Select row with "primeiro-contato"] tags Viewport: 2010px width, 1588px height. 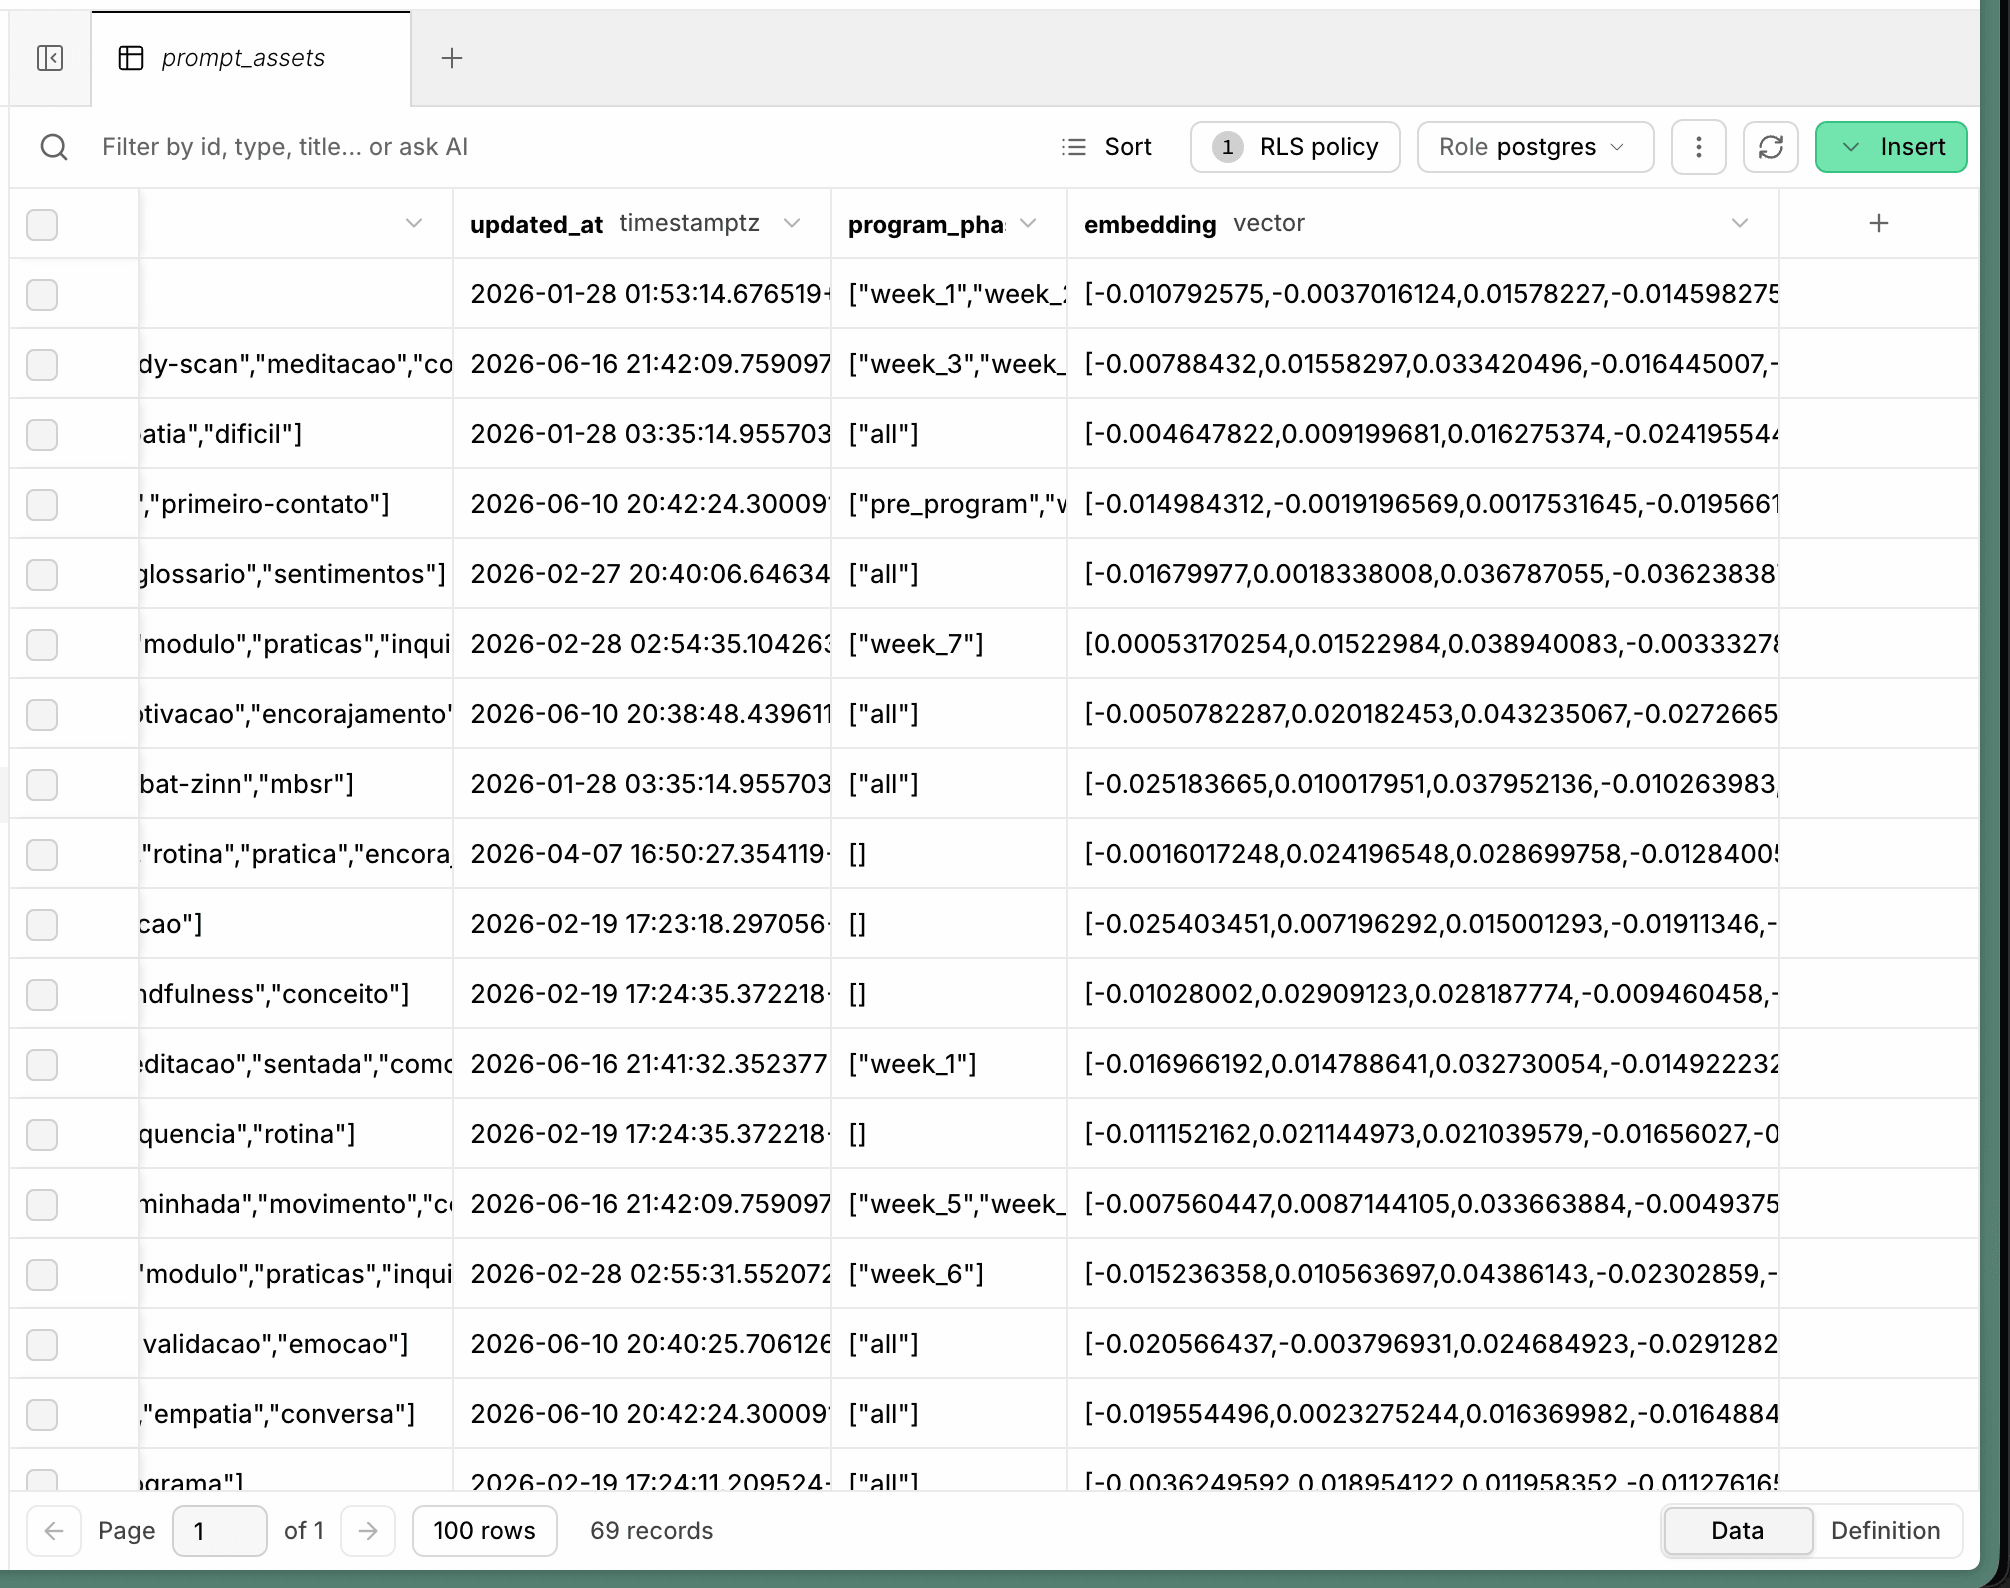(x=42, y=504)
